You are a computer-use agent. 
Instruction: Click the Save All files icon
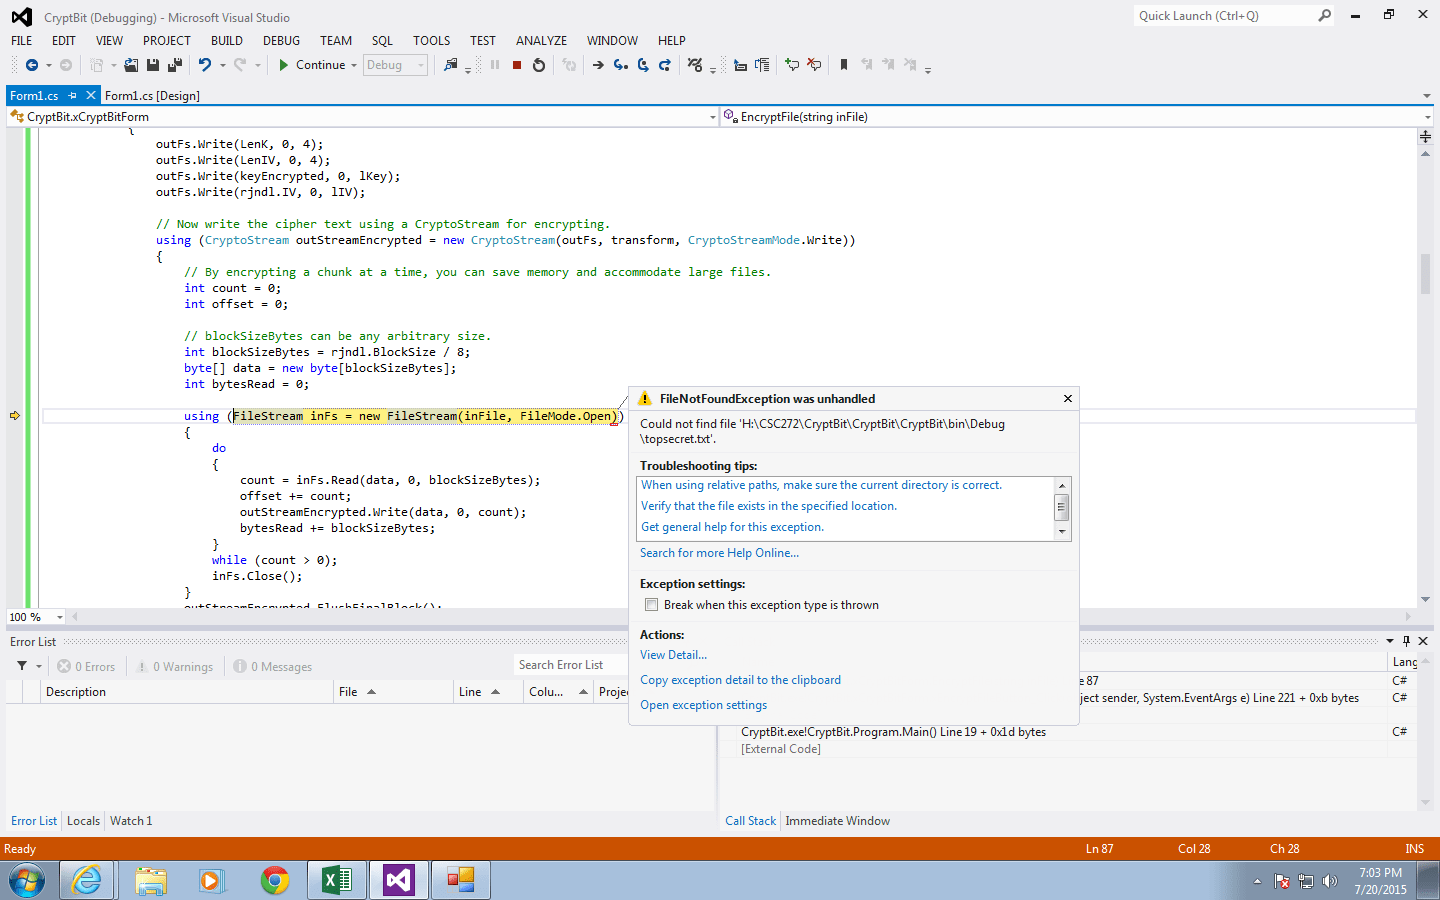(177, 65)
